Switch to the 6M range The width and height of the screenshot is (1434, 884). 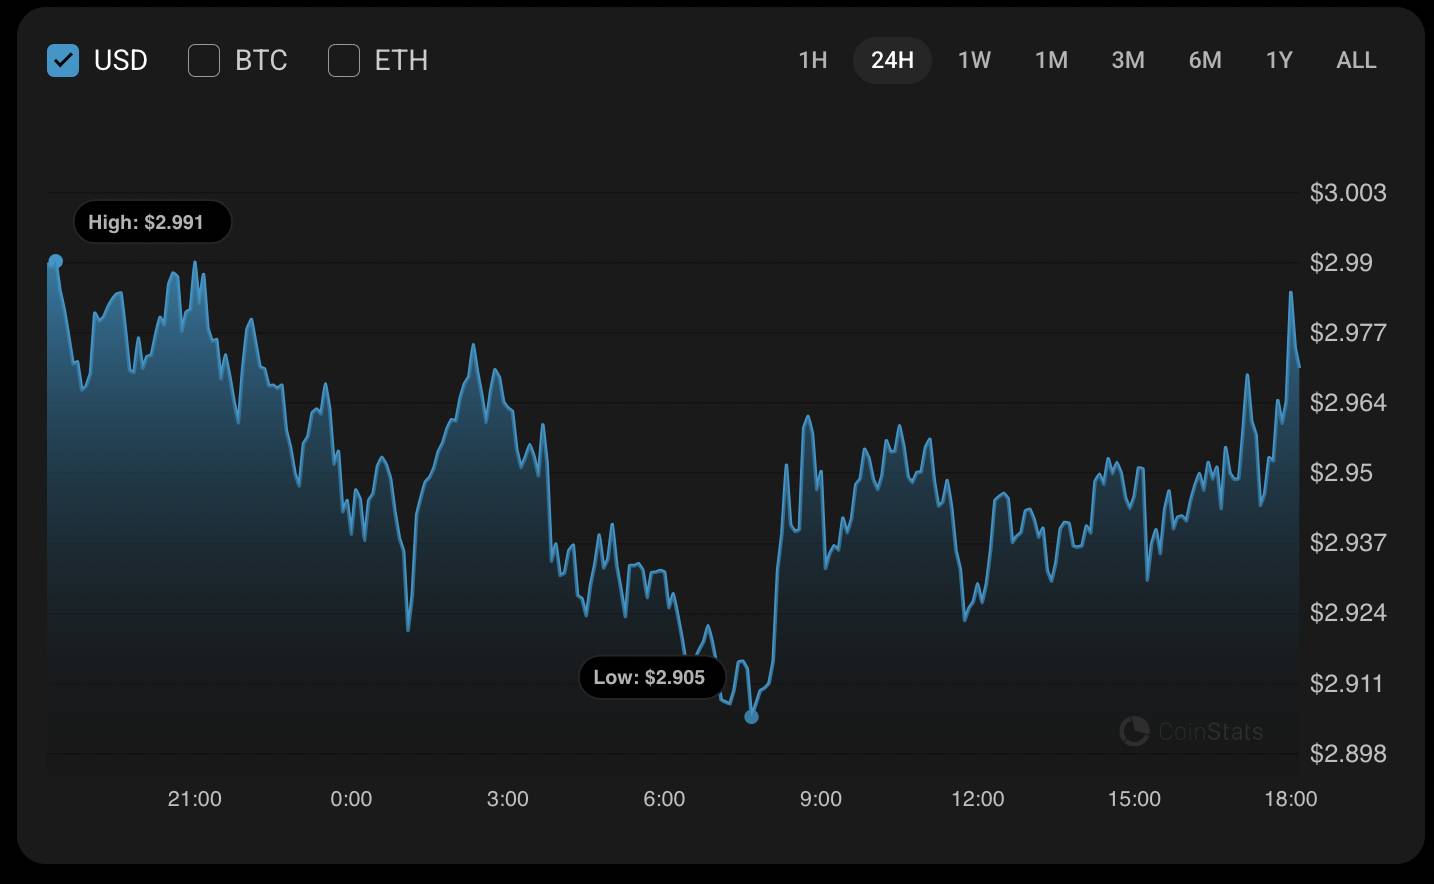pos(1205,61)
